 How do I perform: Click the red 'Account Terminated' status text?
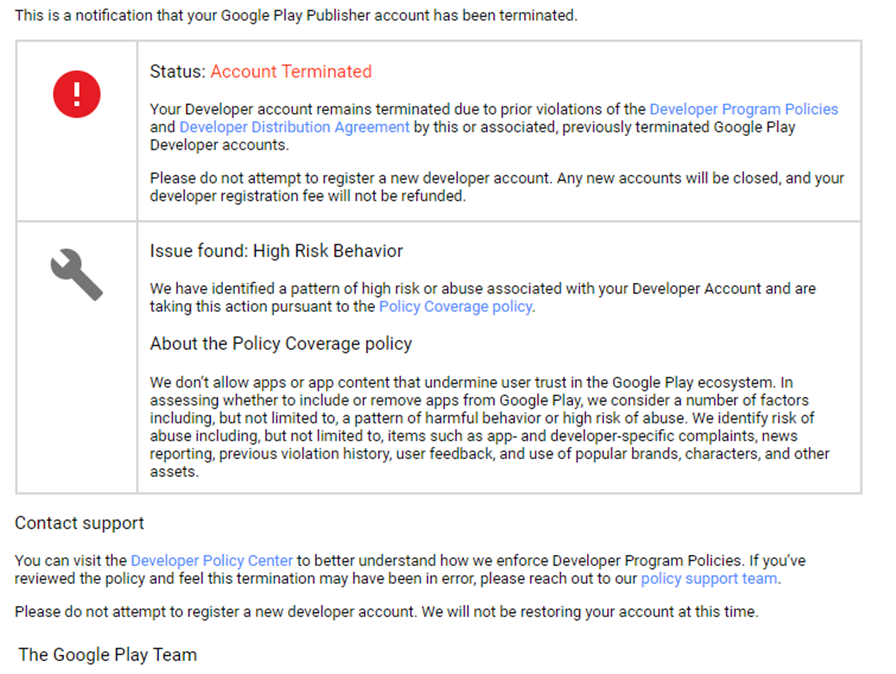291,71
